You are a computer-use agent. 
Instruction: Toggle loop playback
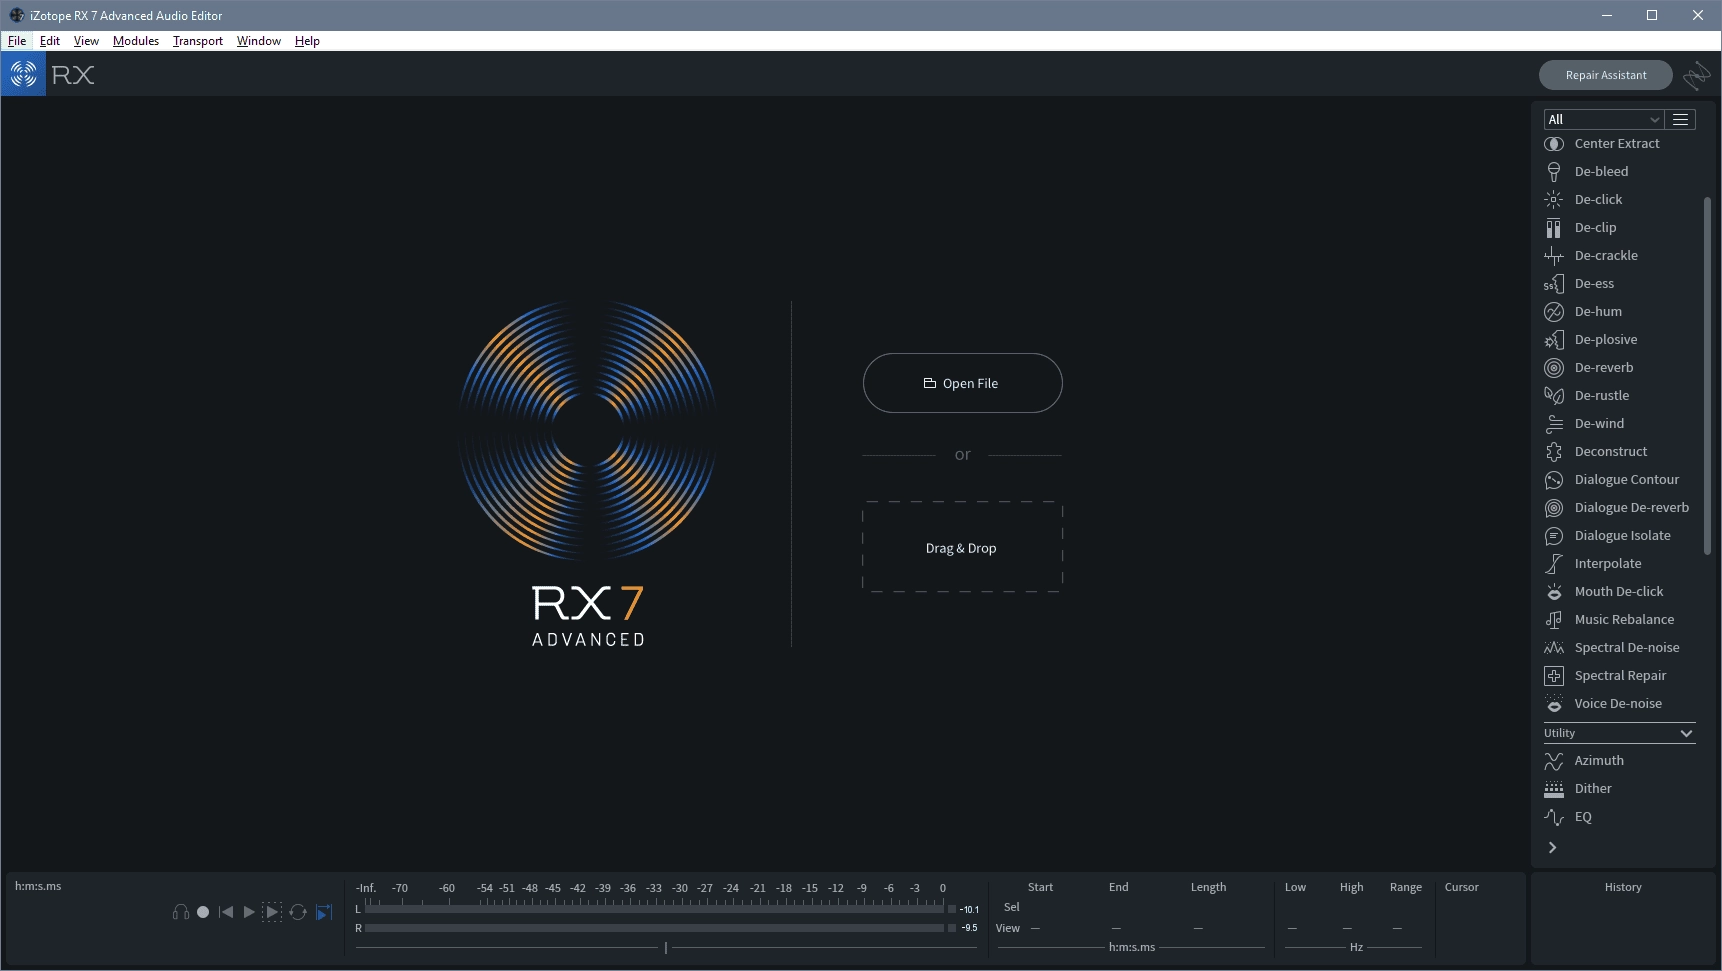[298, 912]
